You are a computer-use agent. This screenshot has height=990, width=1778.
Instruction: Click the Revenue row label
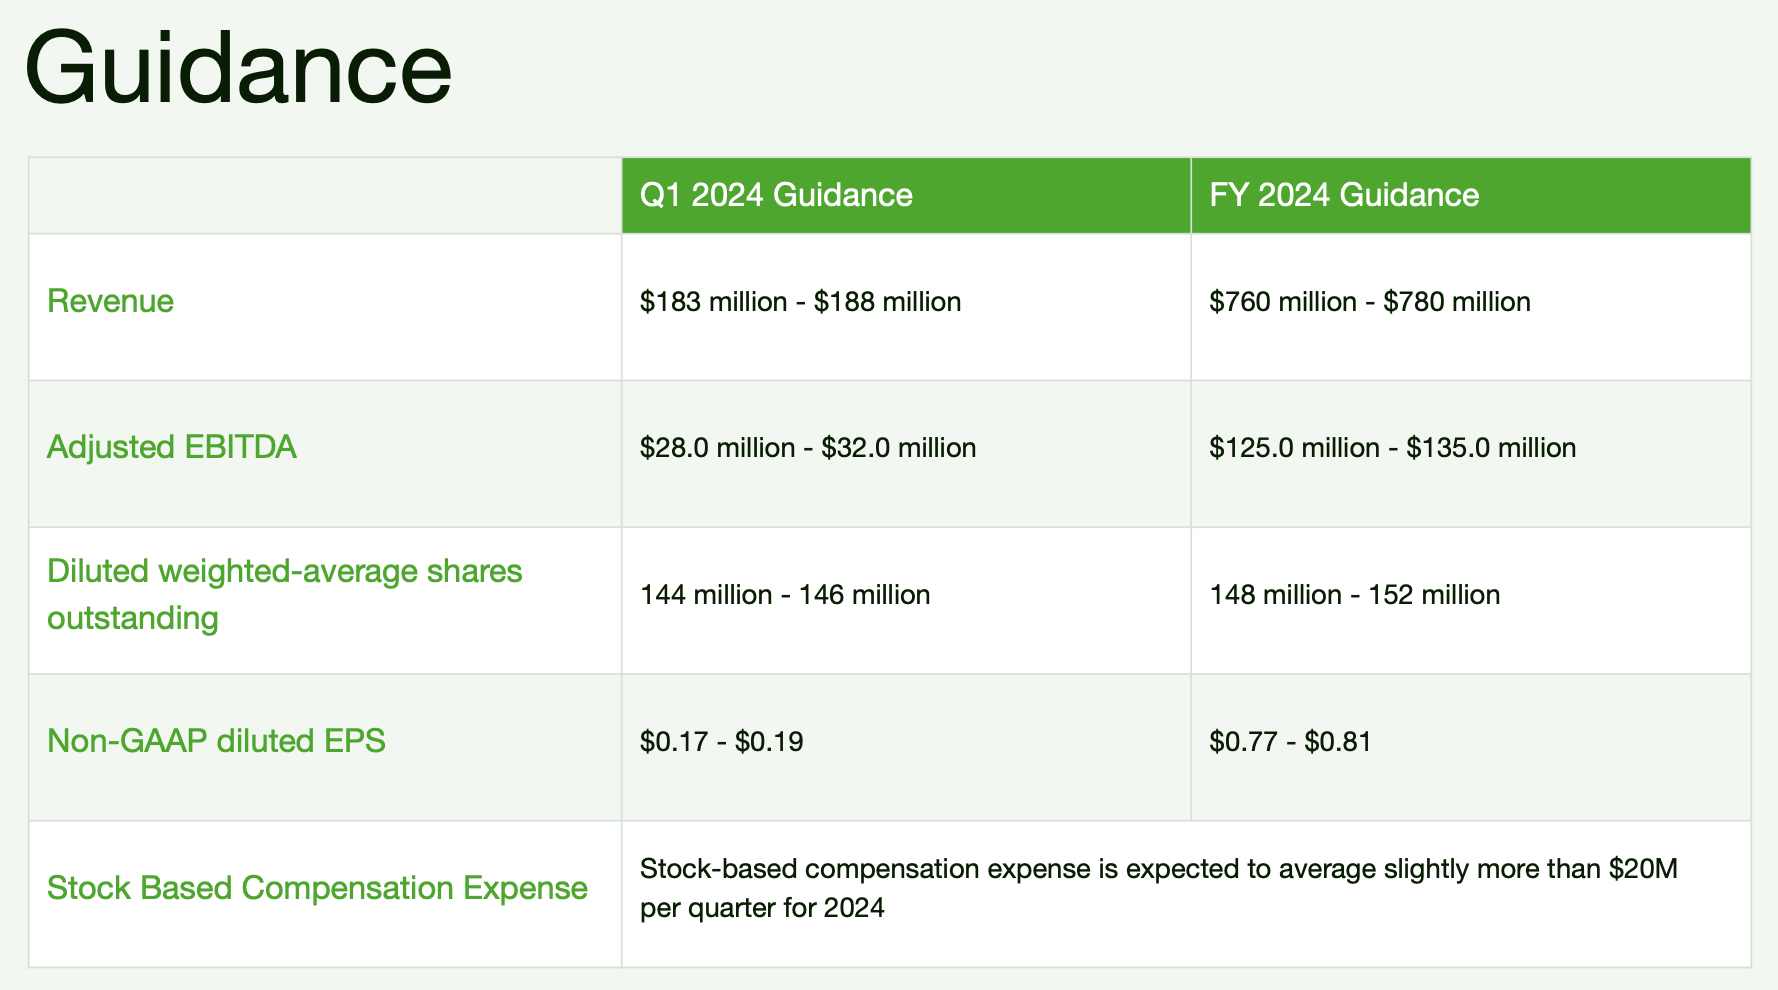(111, 301)
